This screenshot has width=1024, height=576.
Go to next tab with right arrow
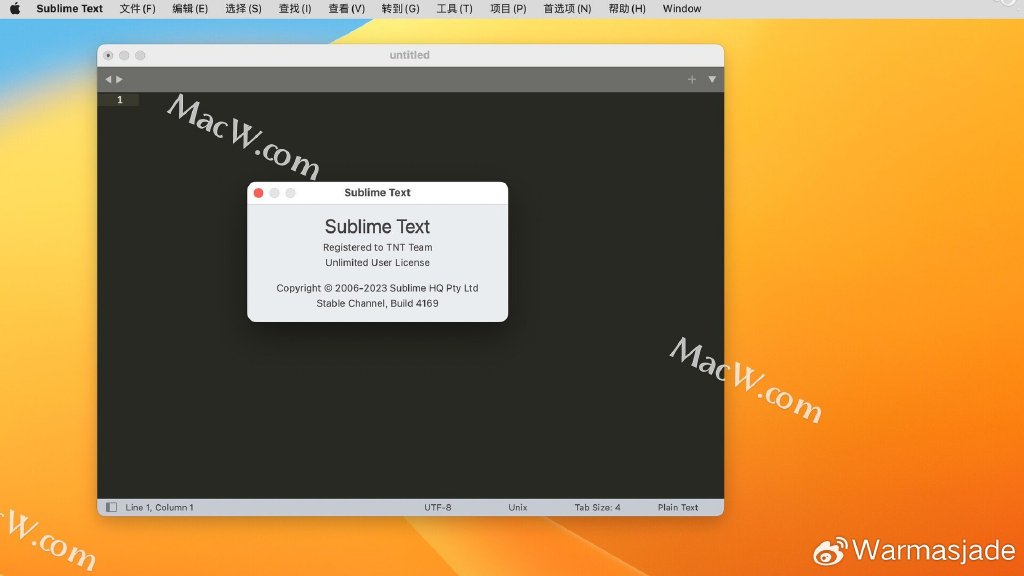click(x=120, y=80)
